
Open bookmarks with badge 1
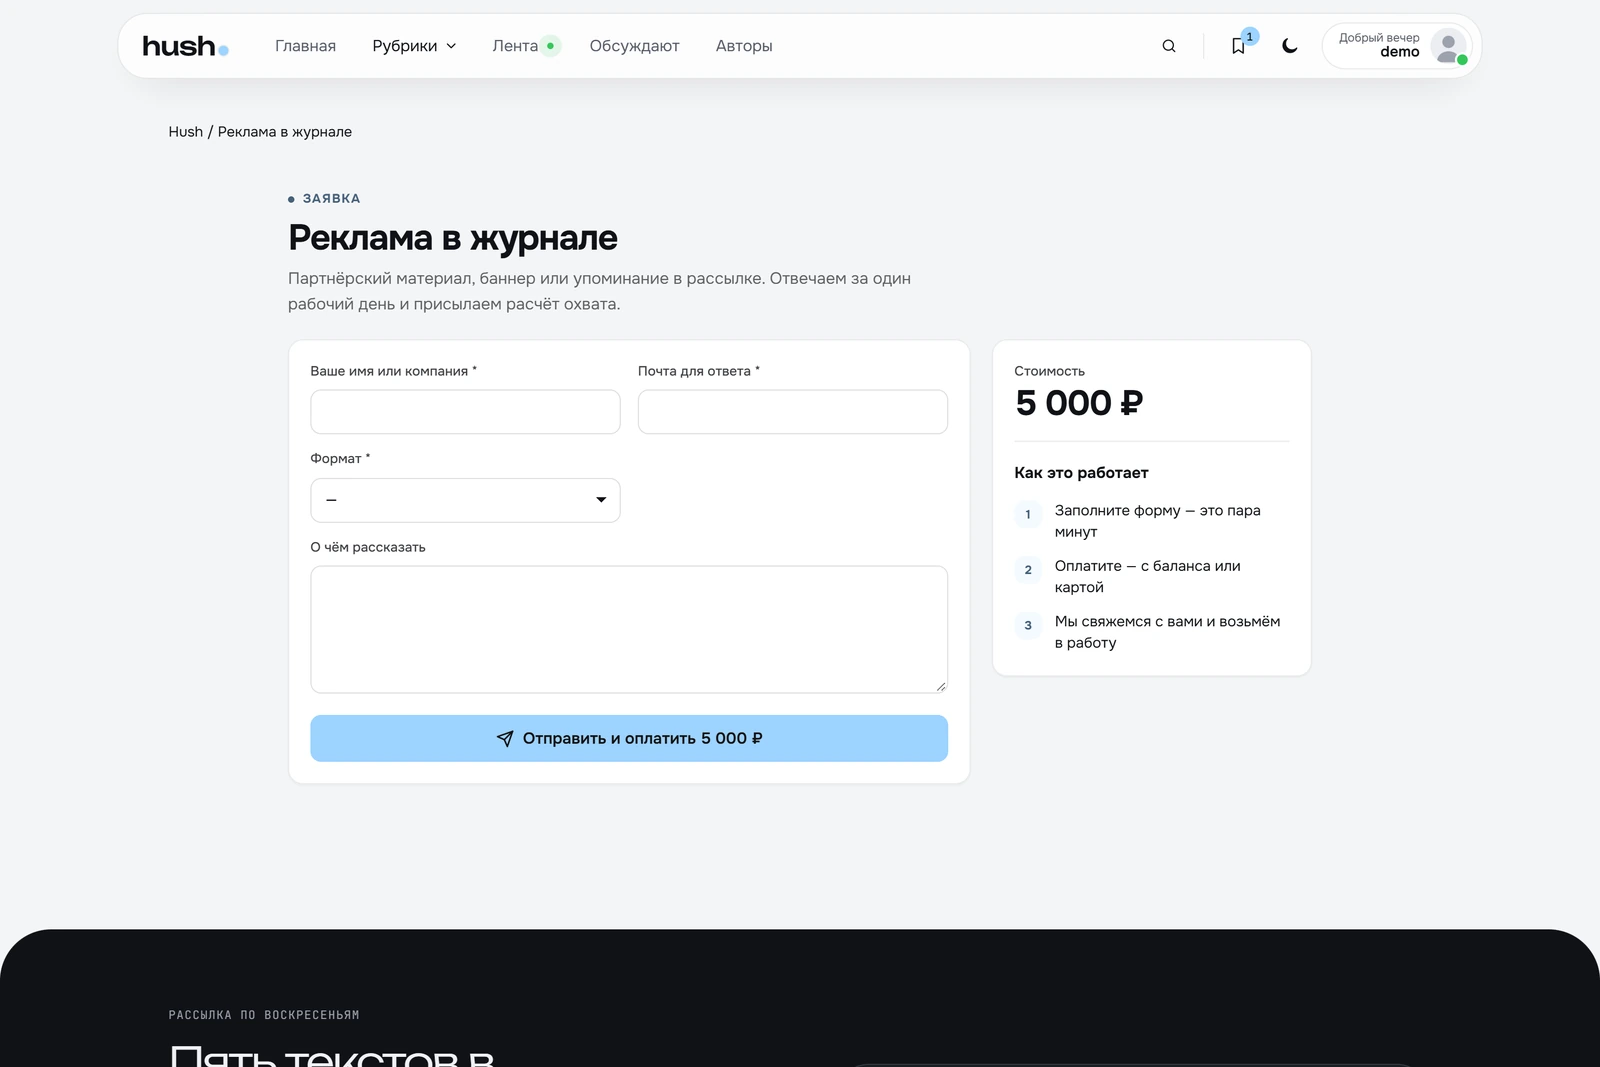coord(1239,46)
